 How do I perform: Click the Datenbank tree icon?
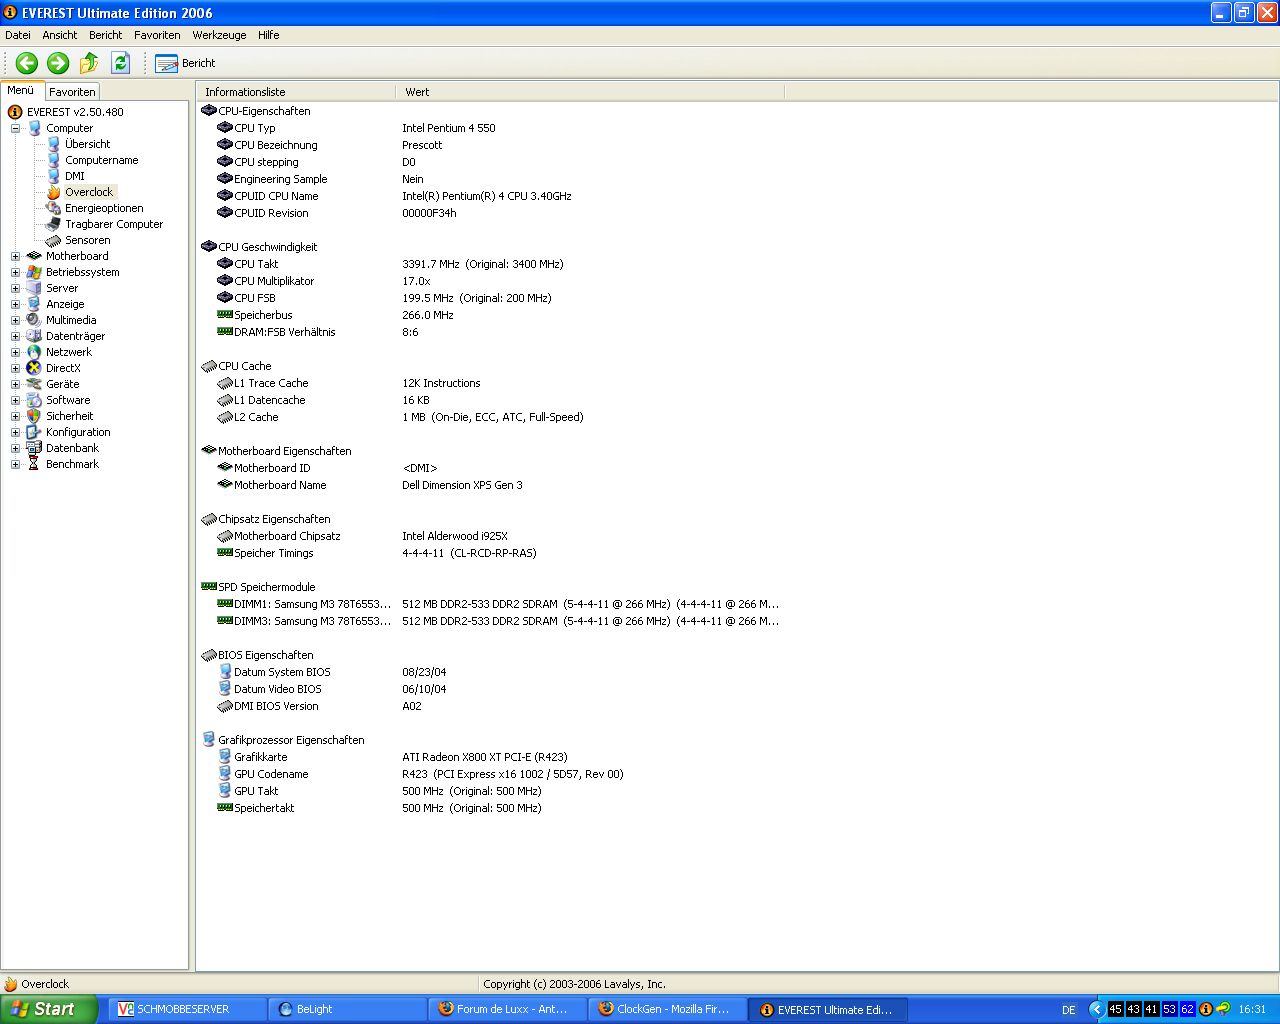(x=34, y=448)
